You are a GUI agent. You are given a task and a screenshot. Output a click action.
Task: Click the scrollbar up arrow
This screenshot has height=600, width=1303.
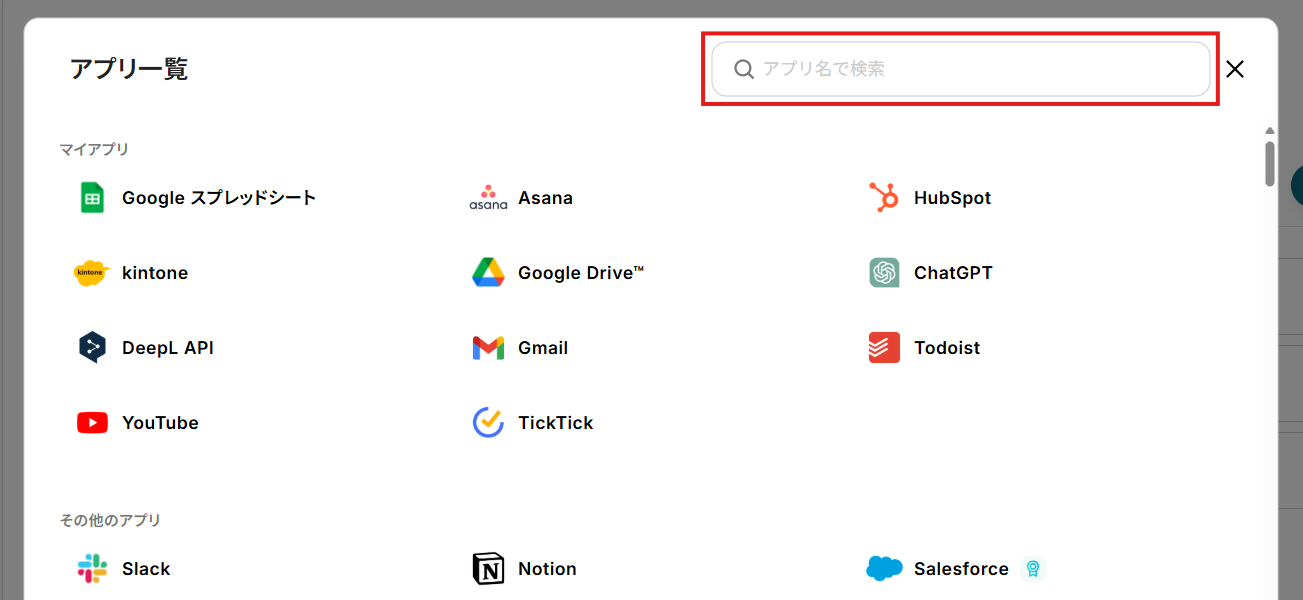pos(1270,131)
